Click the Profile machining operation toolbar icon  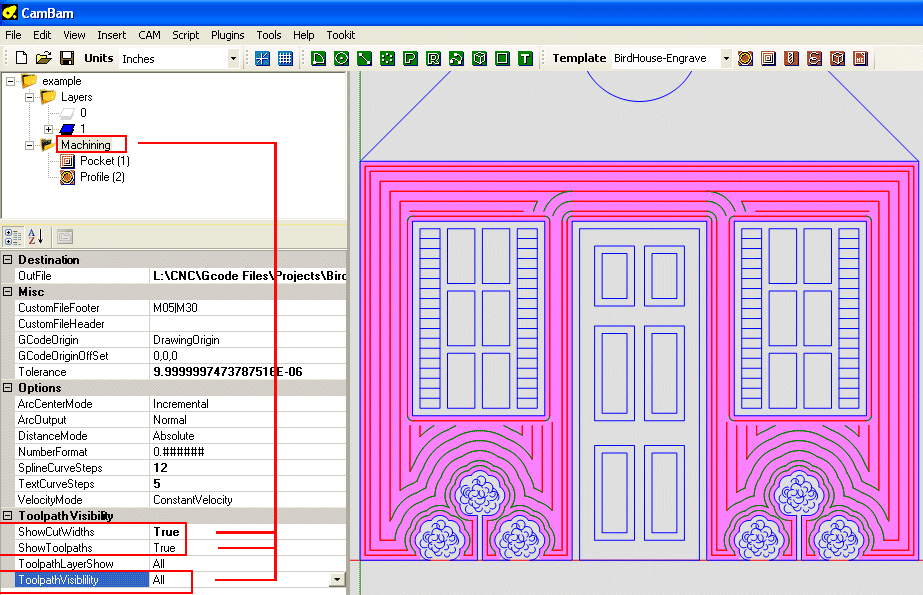pyautogui.click(x=745, y=58)
